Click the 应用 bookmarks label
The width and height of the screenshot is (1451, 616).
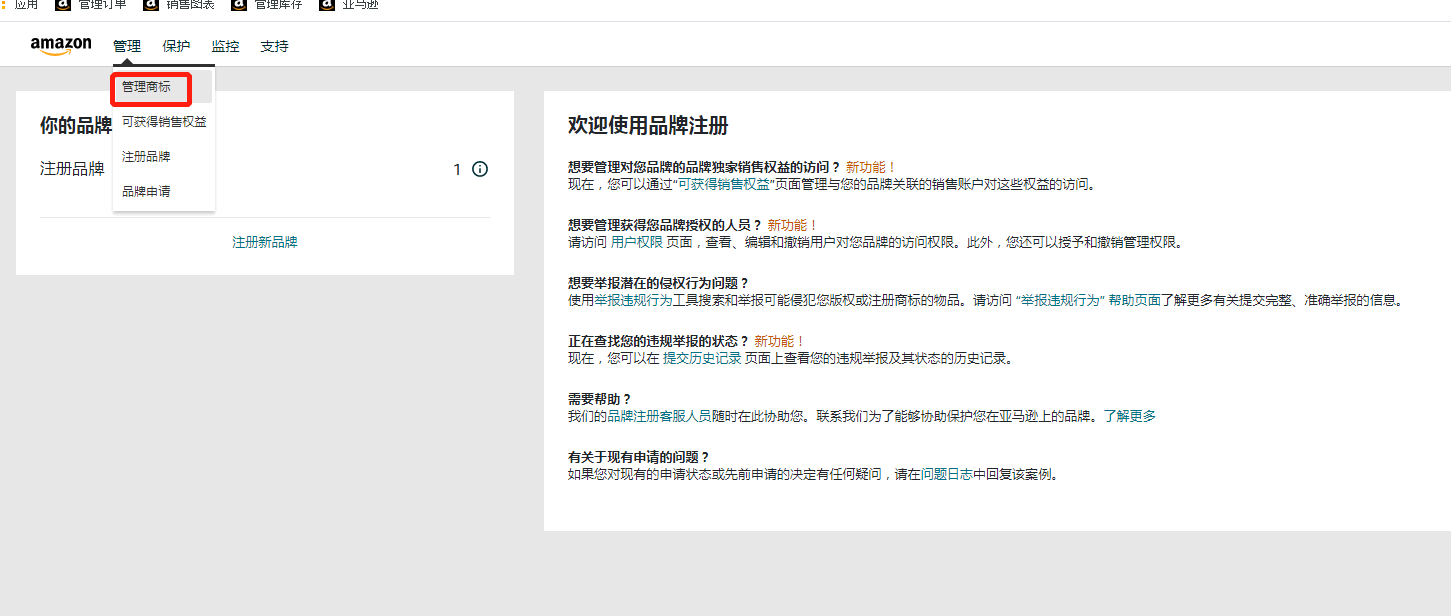[26, 4]
